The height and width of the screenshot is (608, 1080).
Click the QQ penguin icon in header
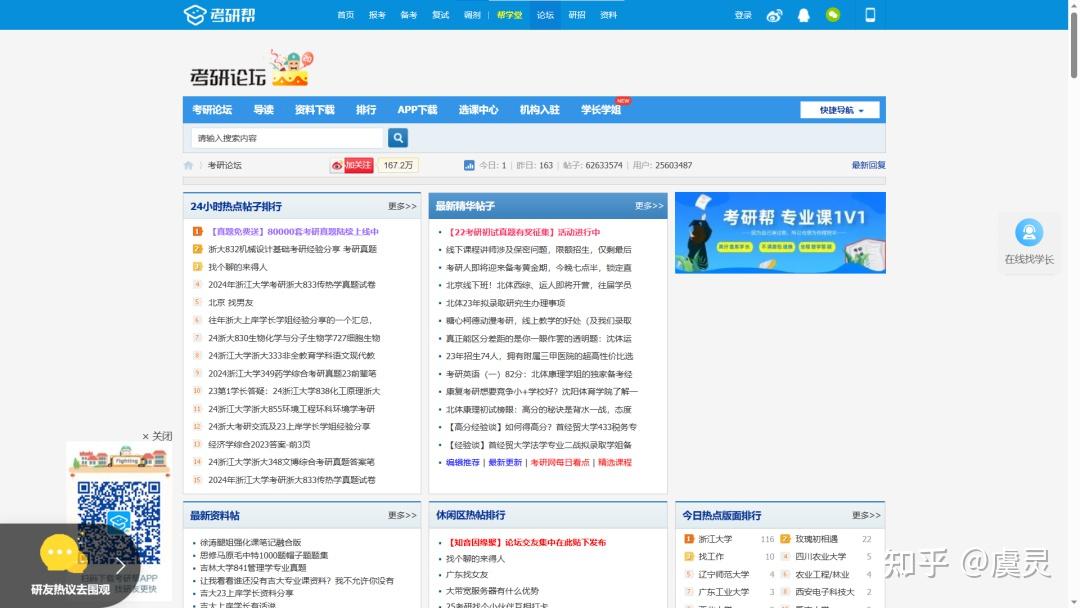click(803, 15)
